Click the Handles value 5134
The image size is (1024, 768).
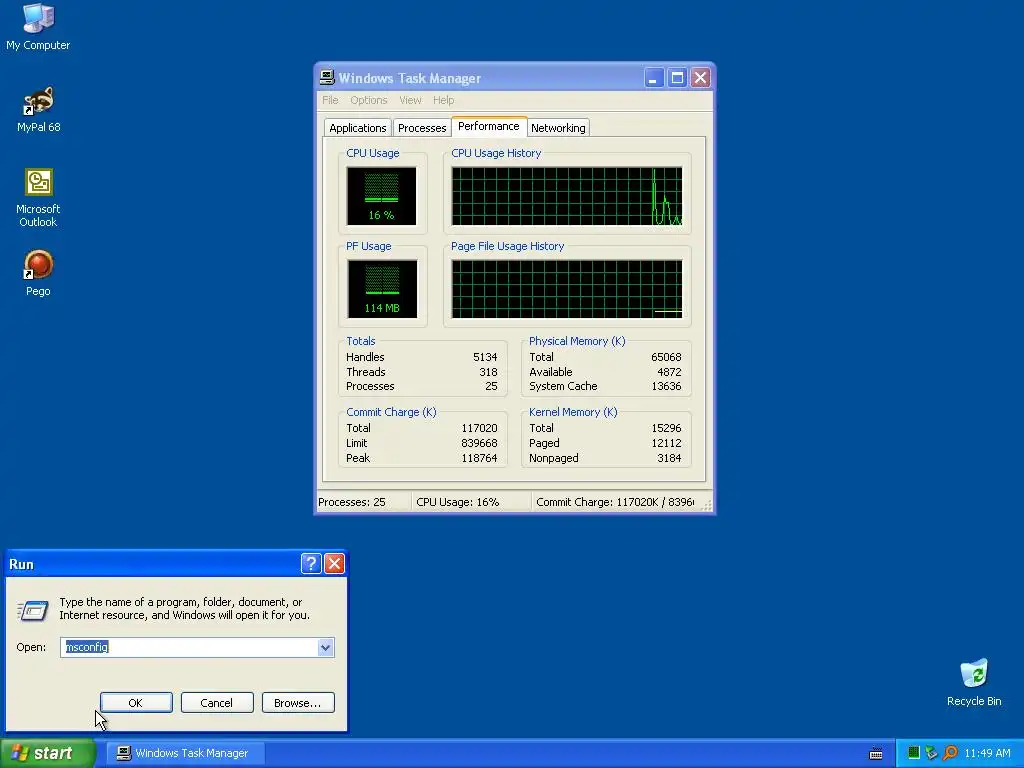tap(485, 357)
